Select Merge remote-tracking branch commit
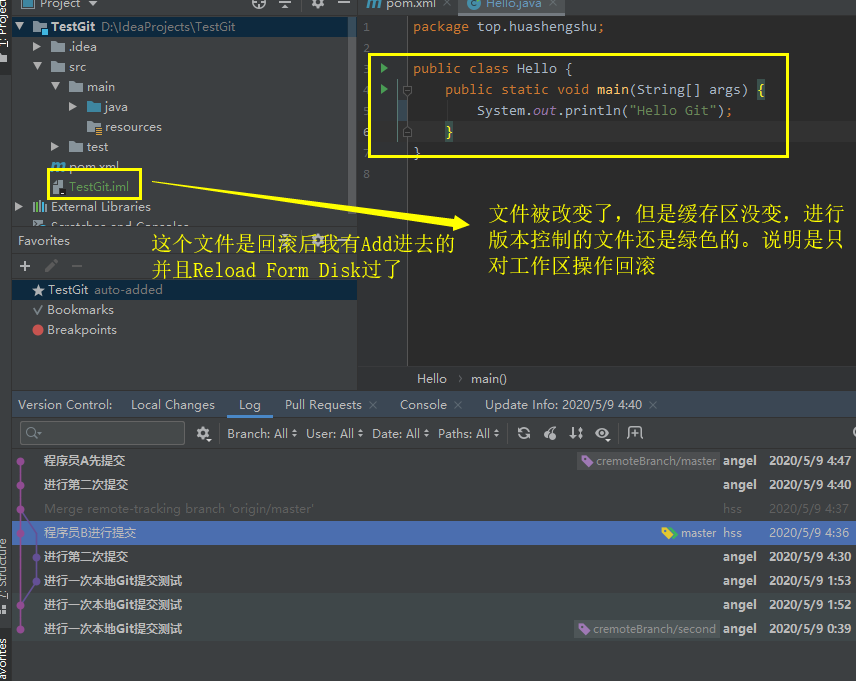Screen dimensions: 856x681 tap(434, 509)
